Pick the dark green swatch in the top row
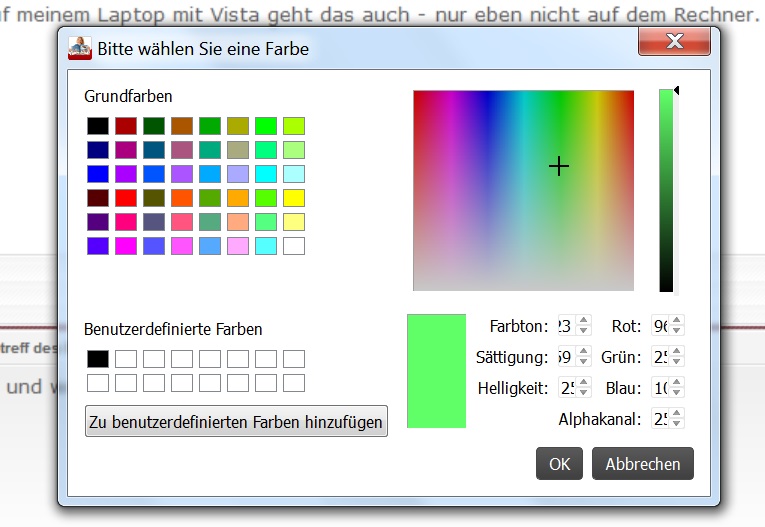 (x=154, y=126)
